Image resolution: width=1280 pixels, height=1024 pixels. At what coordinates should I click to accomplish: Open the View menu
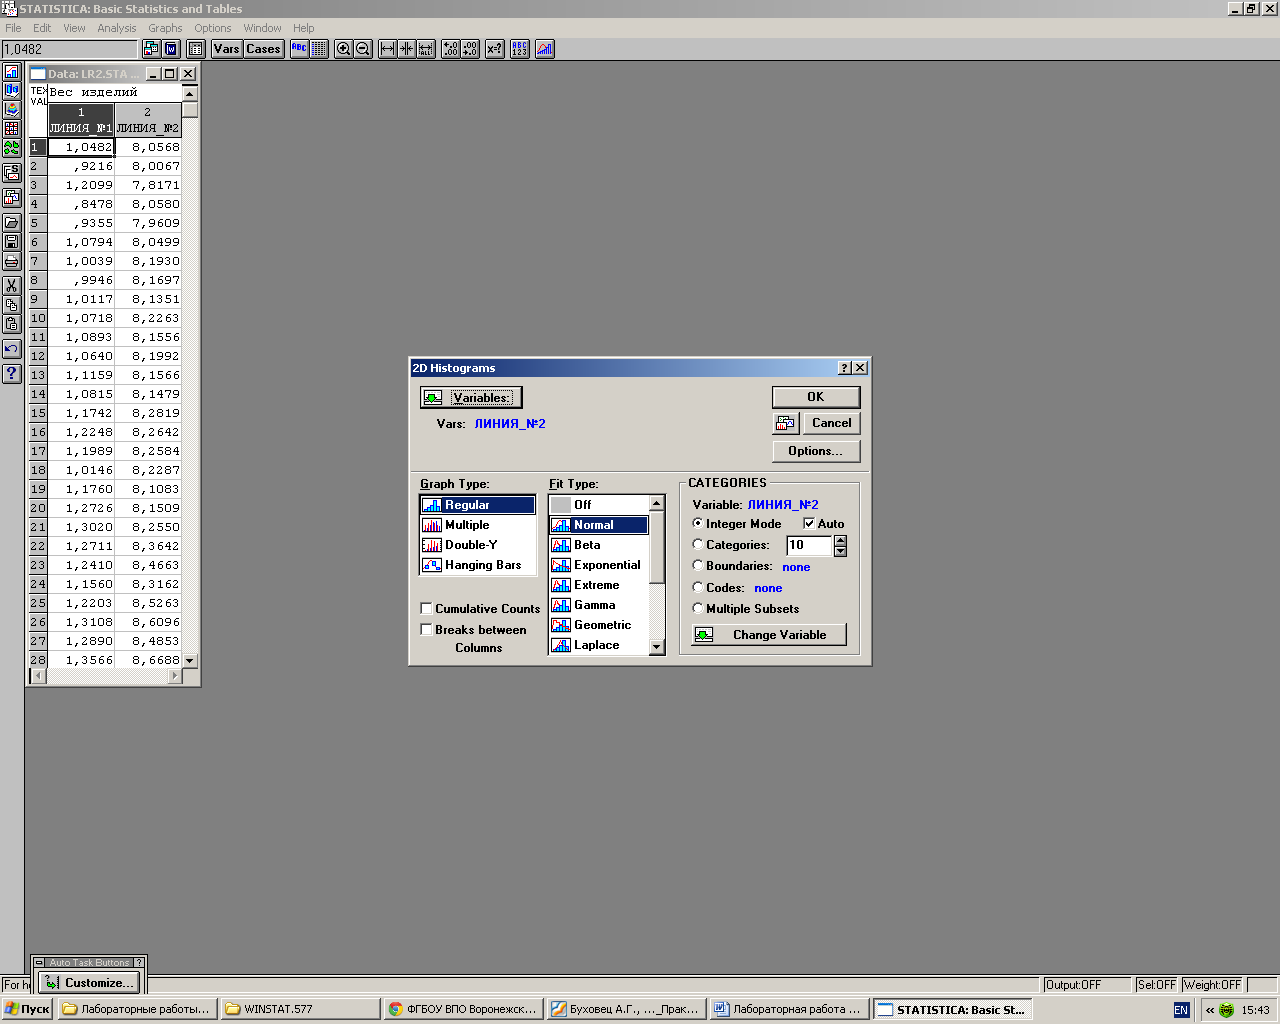[74, 28]
